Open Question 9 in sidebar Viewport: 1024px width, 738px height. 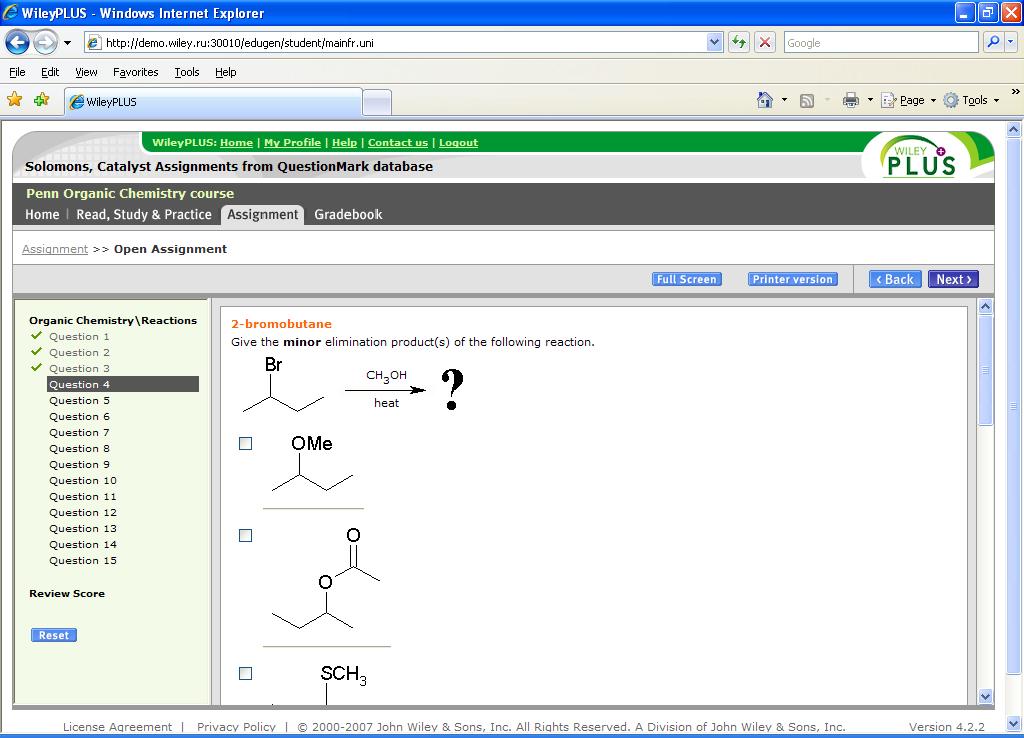pyautogui.click(x=79, y=464)
